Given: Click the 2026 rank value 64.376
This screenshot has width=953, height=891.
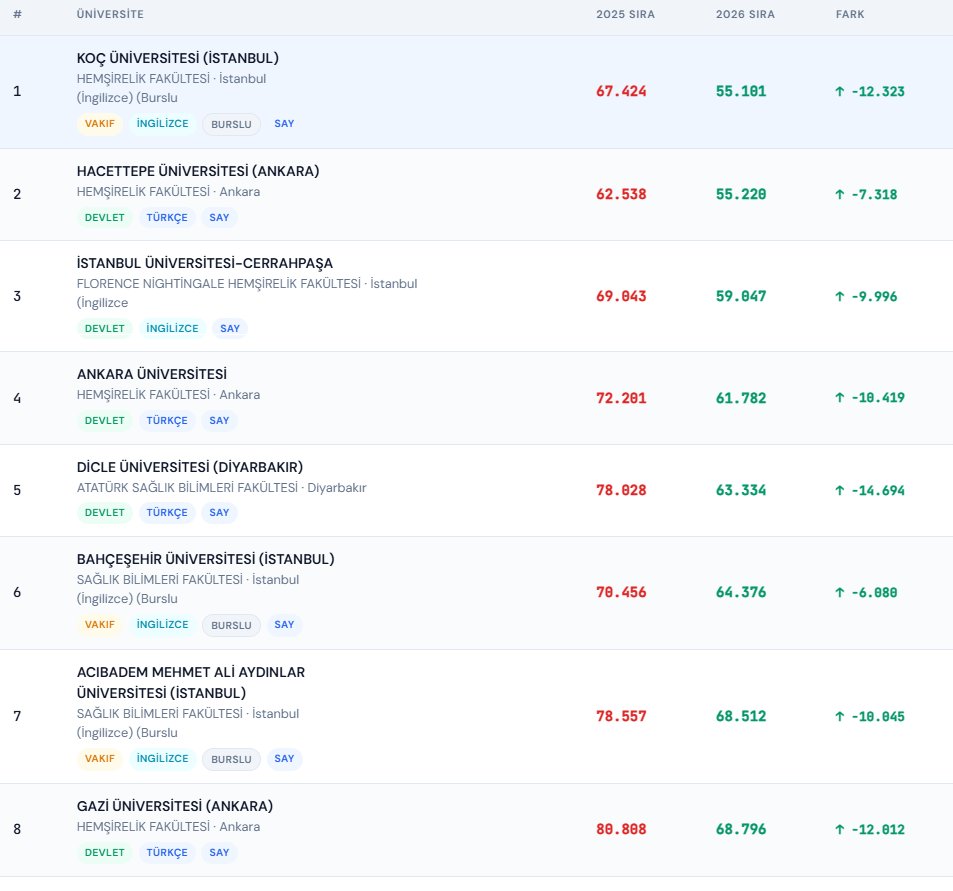Looking at the screenshot, I should click(x=741, y=592).
